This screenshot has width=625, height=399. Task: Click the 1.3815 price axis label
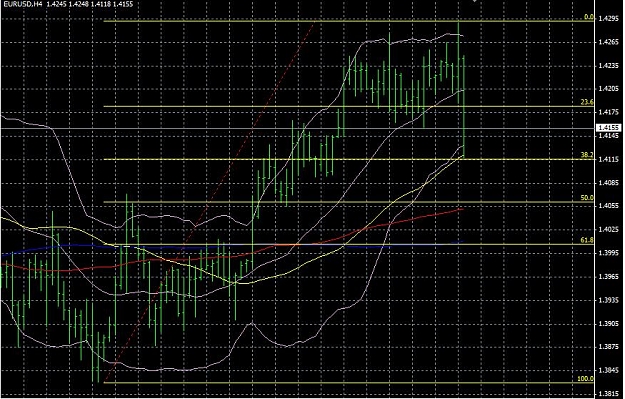pos(609,394)
